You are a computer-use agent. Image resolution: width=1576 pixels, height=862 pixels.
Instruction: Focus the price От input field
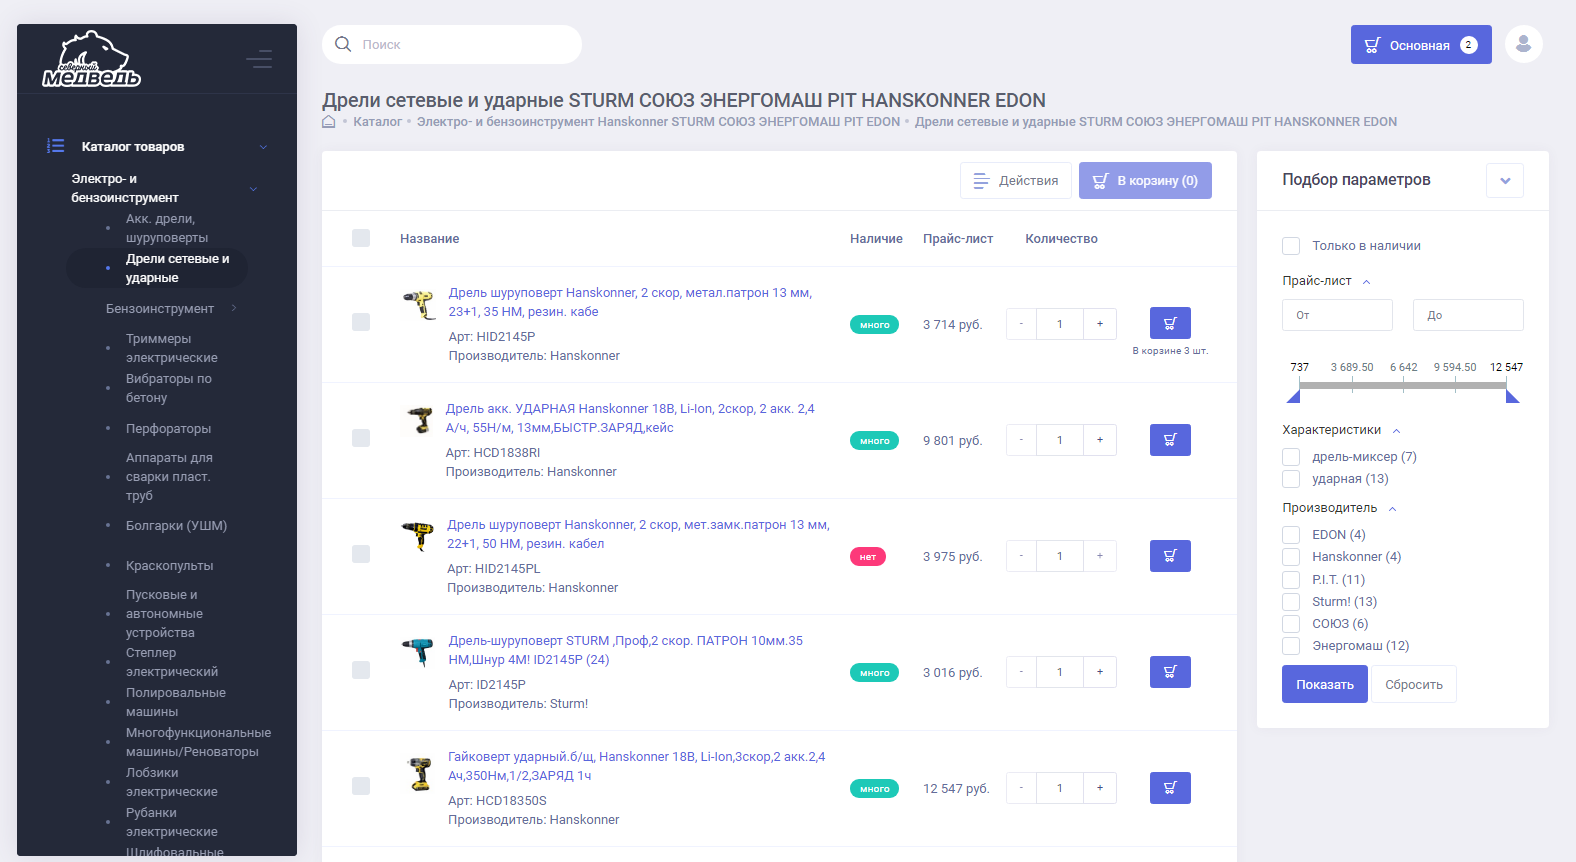1337,315
